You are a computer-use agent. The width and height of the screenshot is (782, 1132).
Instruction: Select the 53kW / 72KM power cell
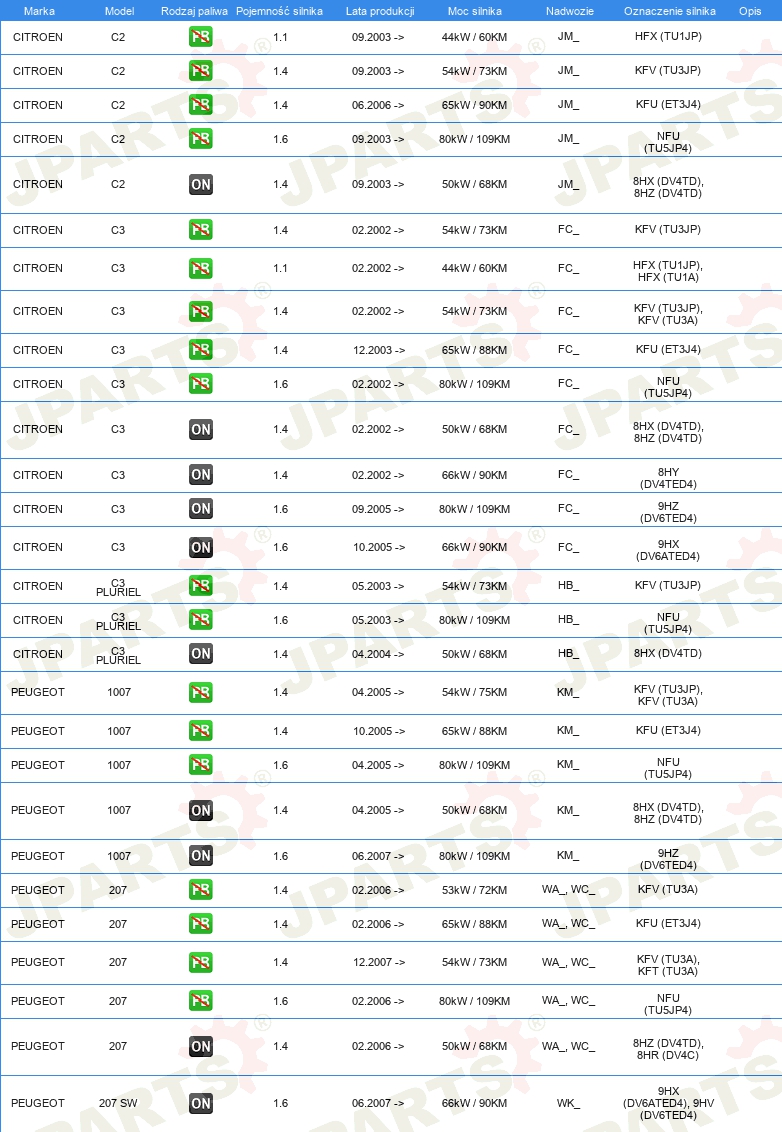(474, 890)
